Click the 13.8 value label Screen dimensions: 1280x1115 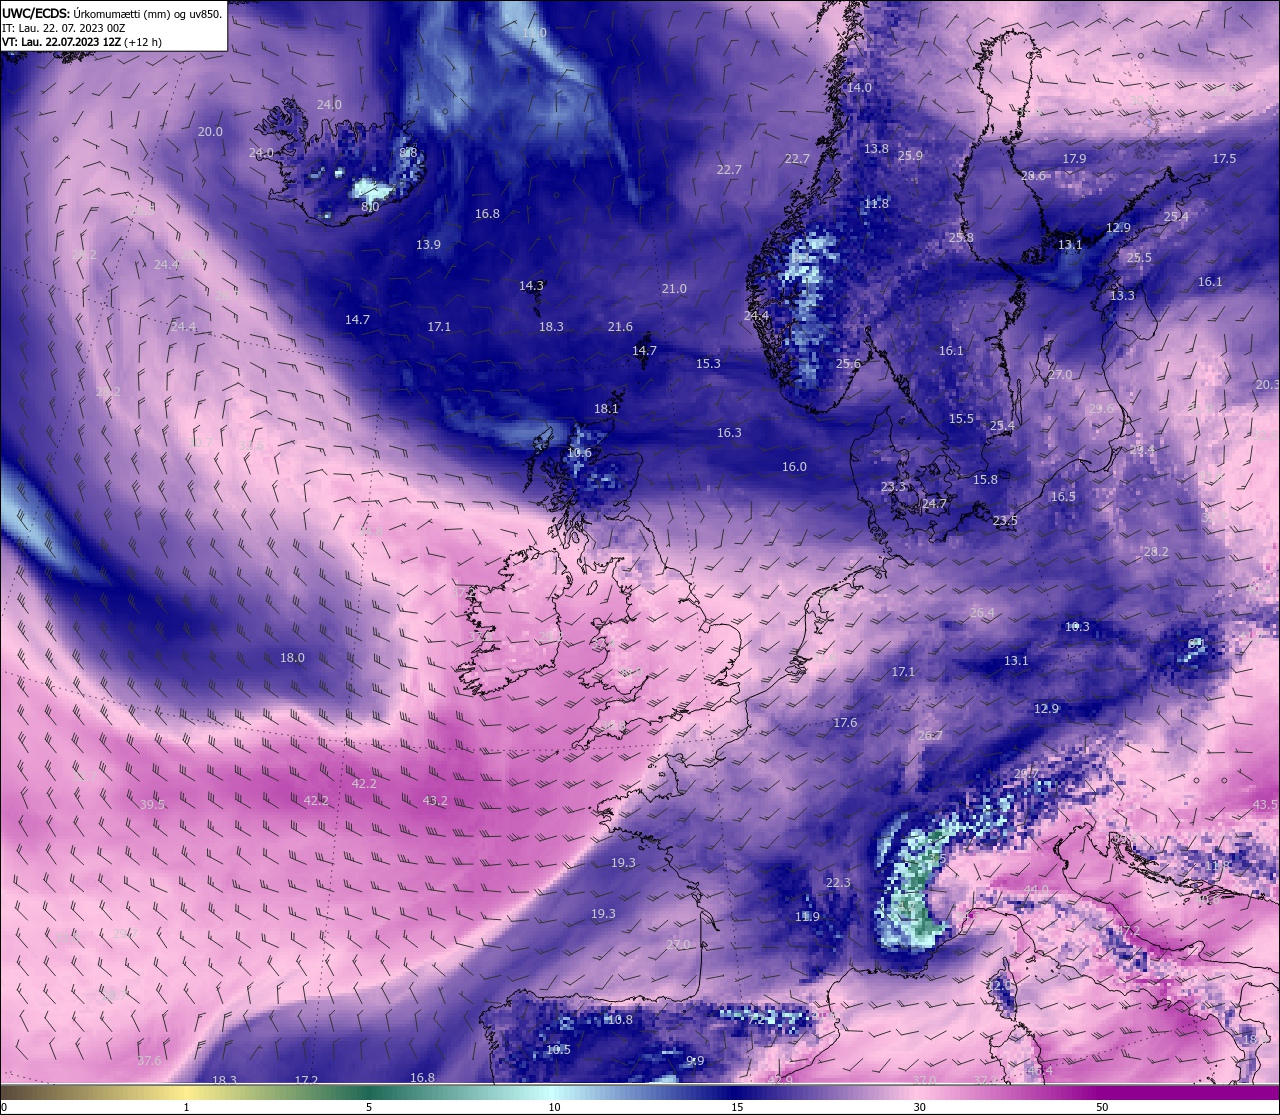point(876,149)
